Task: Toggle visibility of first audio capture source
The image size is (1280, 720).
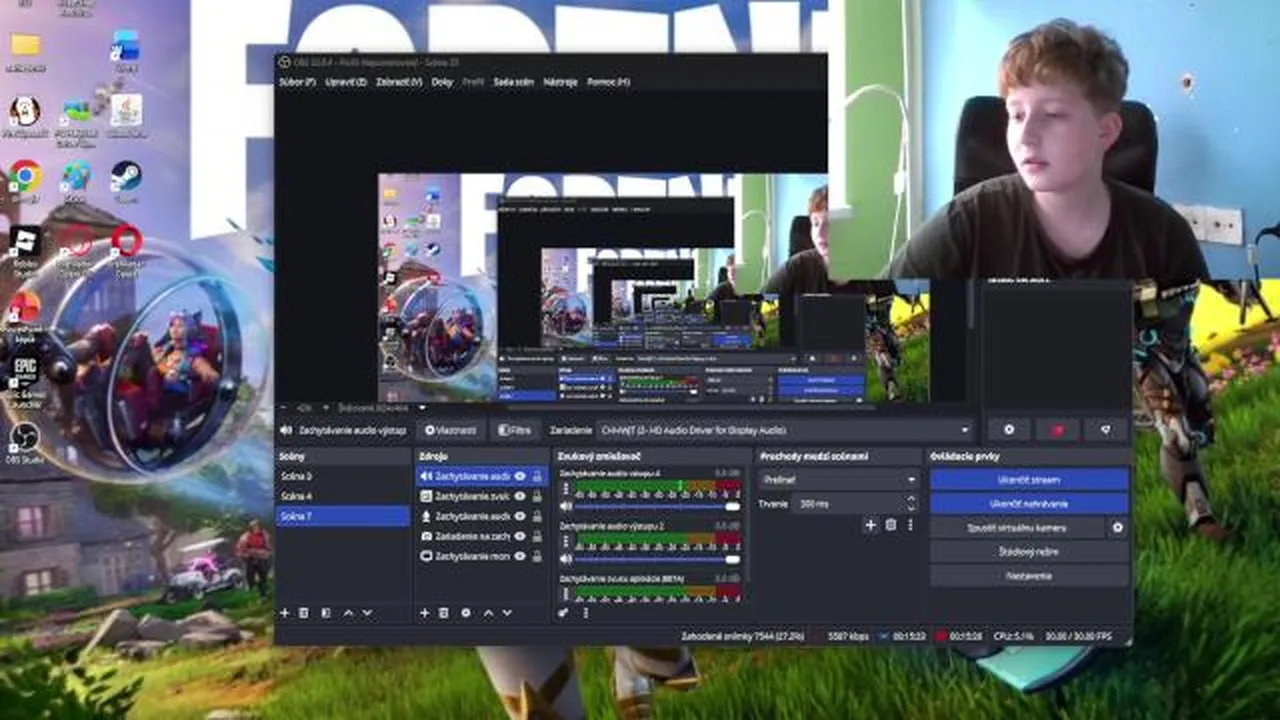Action: (520, 477)
